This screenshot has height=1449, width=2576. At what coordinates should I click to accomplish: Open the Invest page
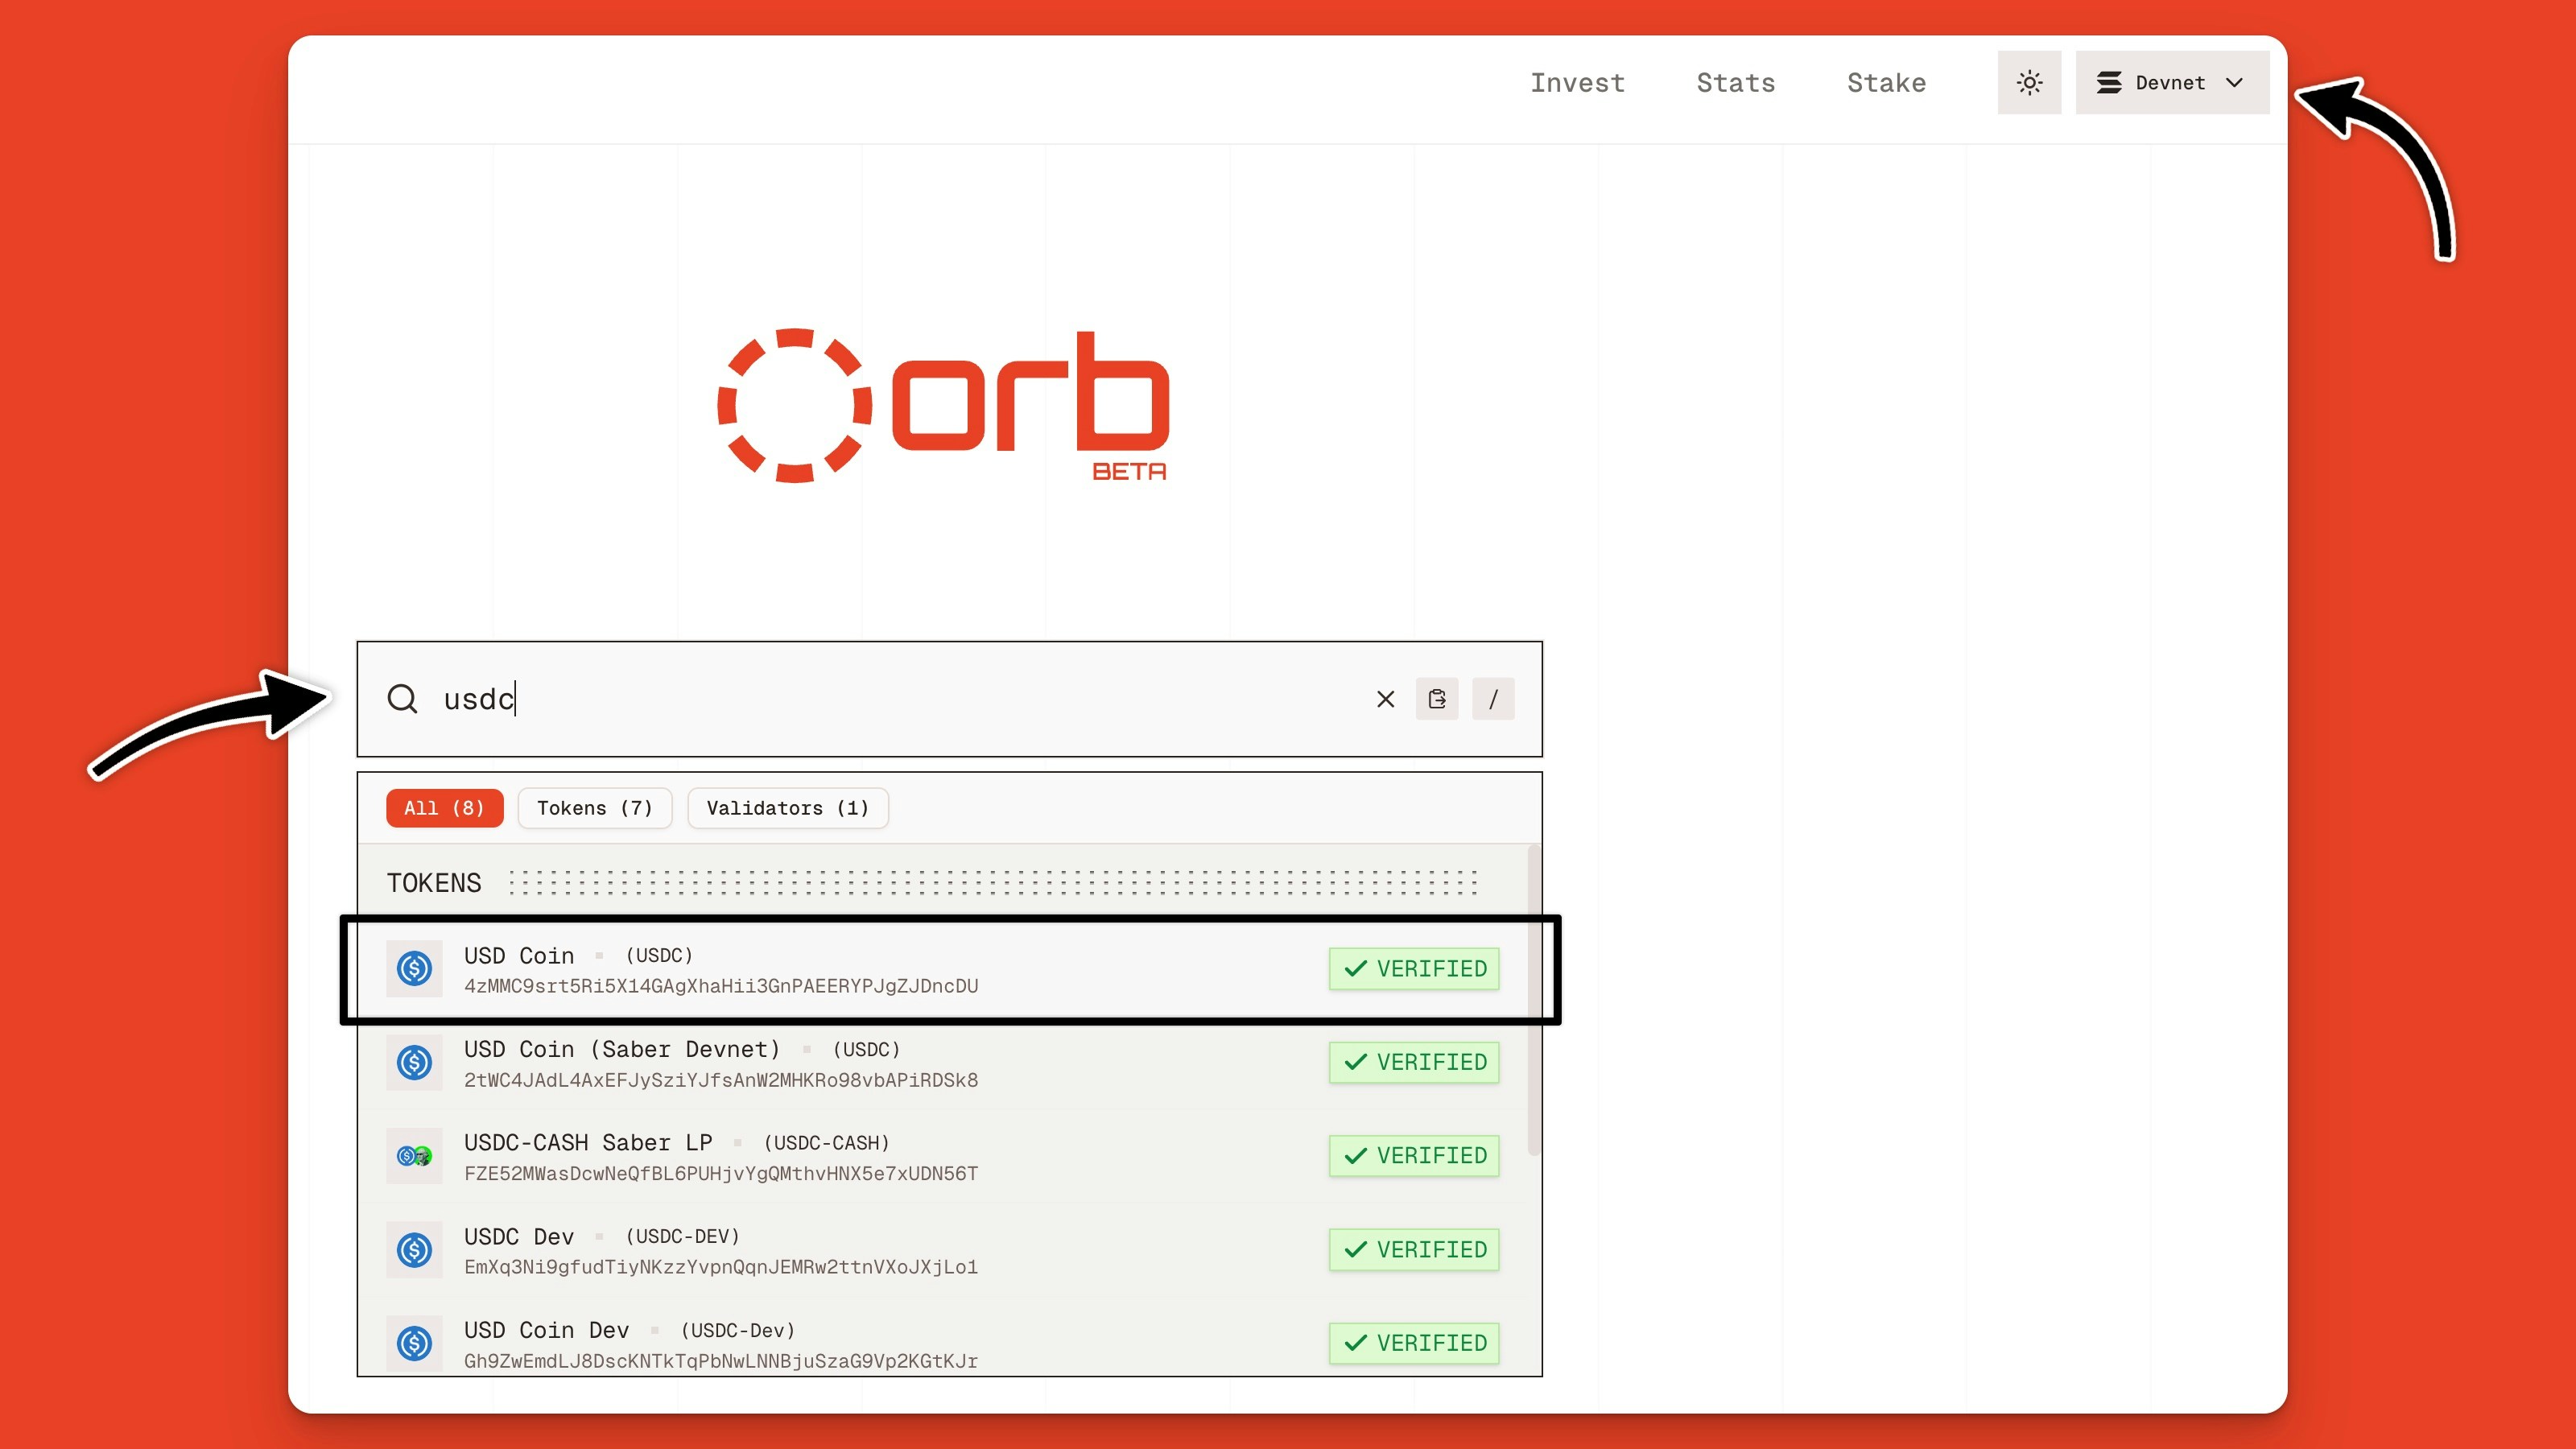point(1577,83)
